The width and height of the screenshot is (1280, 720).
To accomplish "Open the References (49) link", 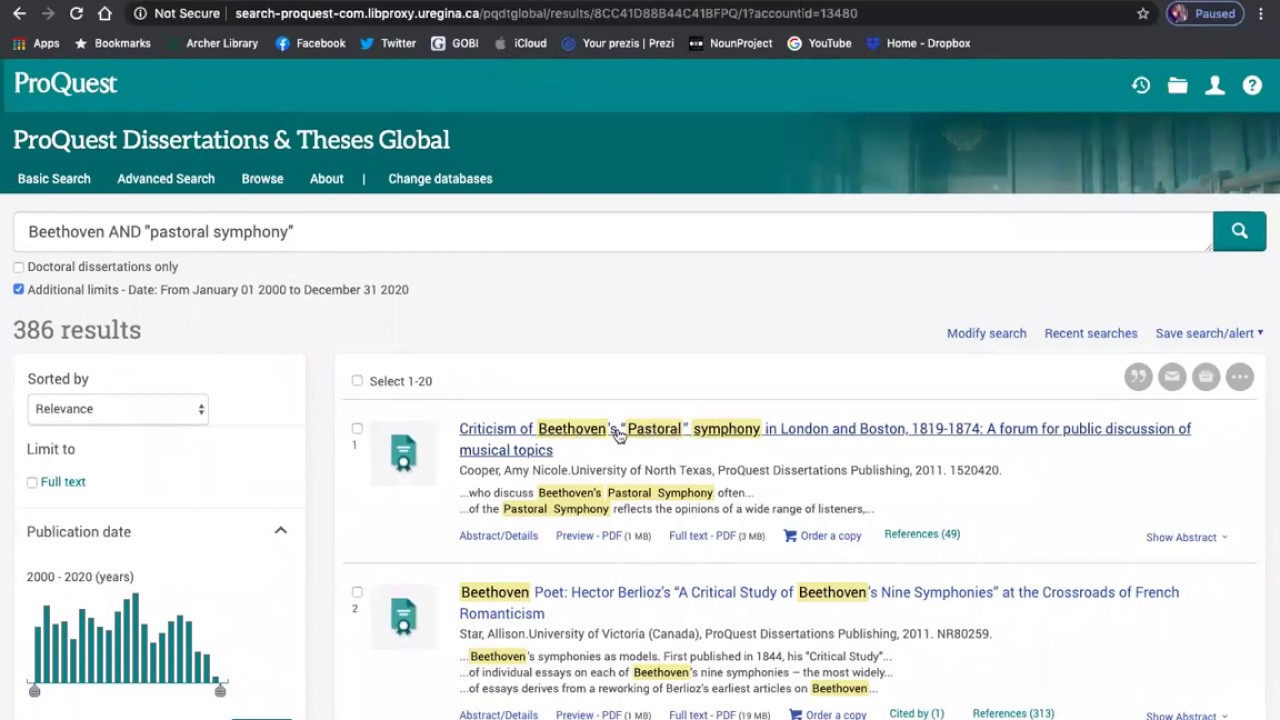I will coord(922,534).
